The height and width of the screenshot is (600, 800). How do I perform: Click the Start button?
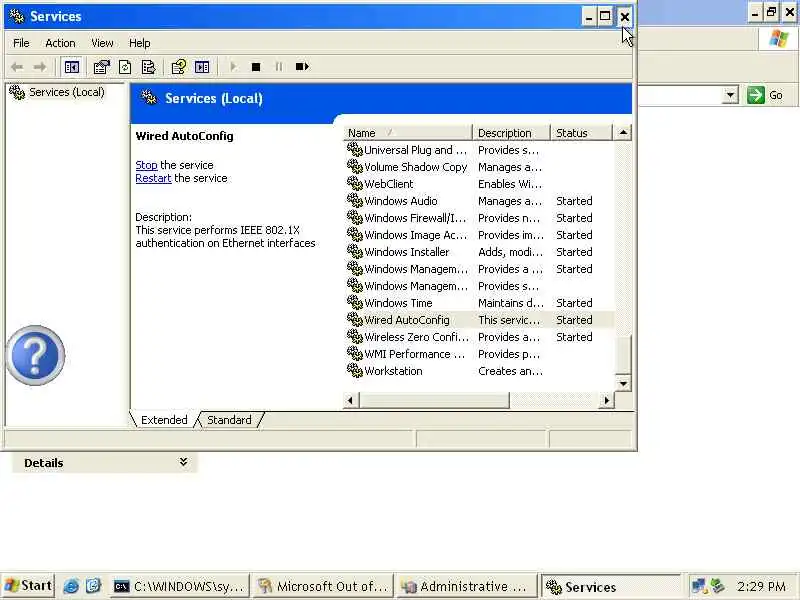(28, 586)
